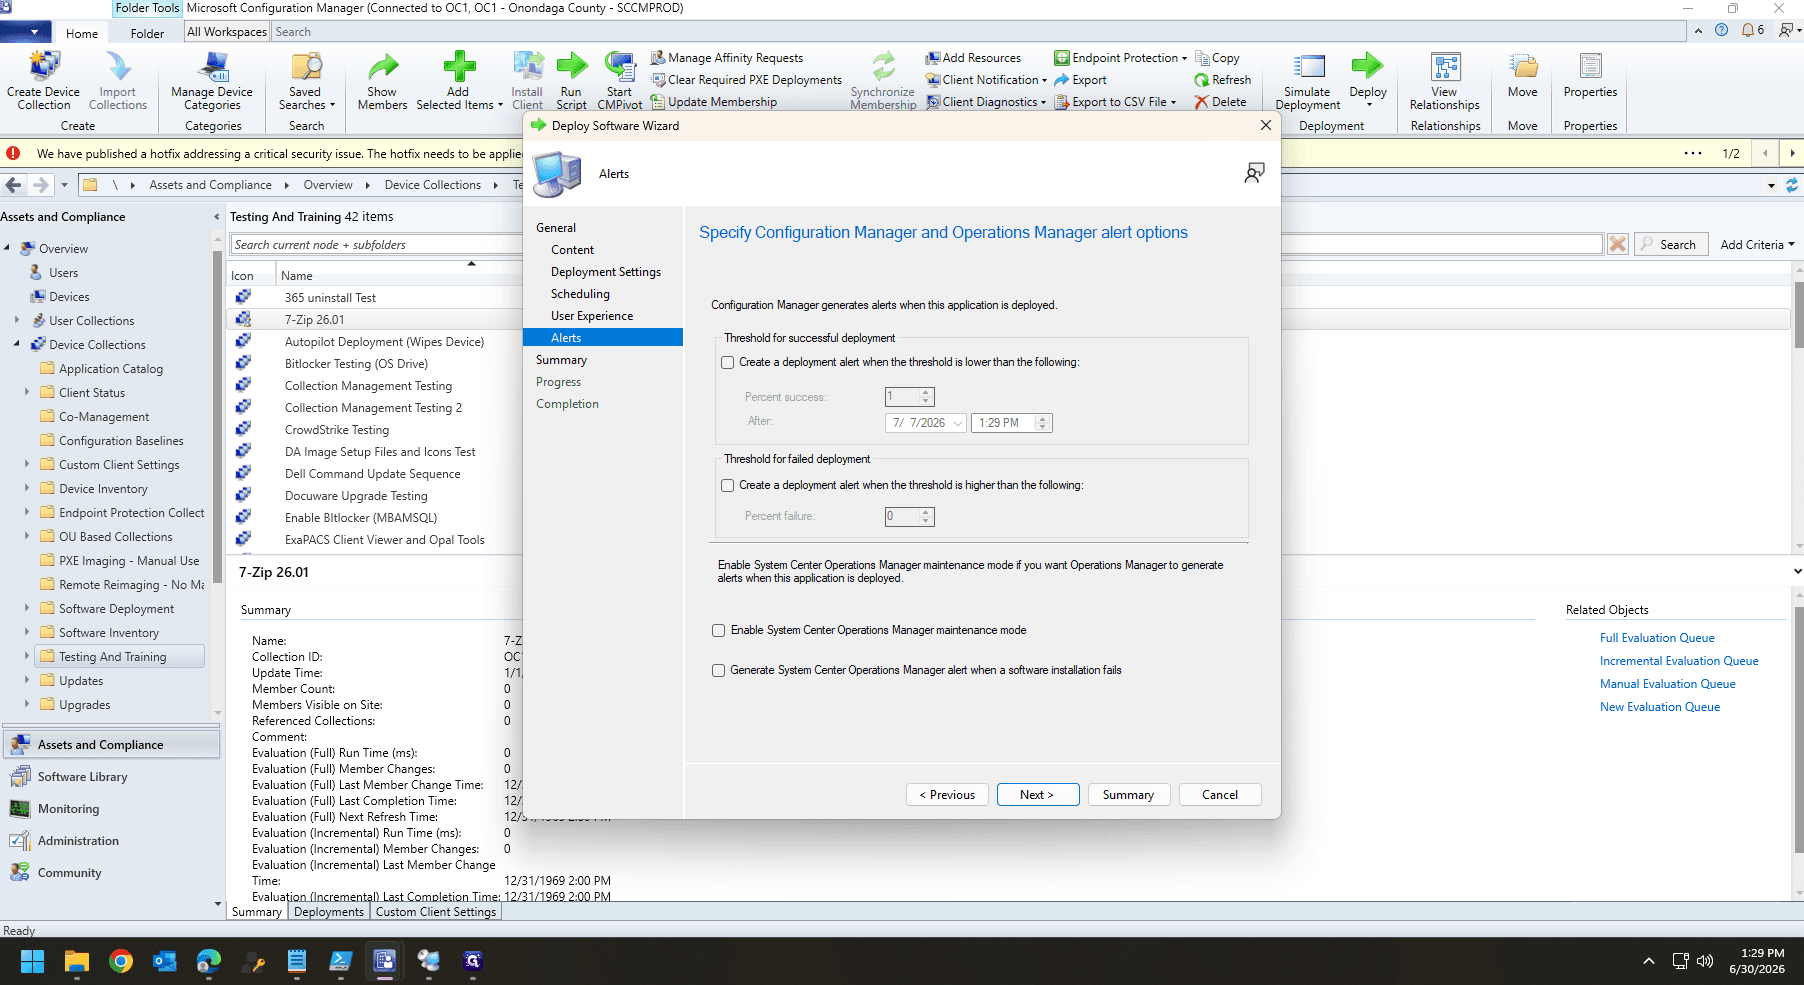Click the Create Device Collection ribbon icon
Screen dimensions: 1804x985
tap(43, 80)
